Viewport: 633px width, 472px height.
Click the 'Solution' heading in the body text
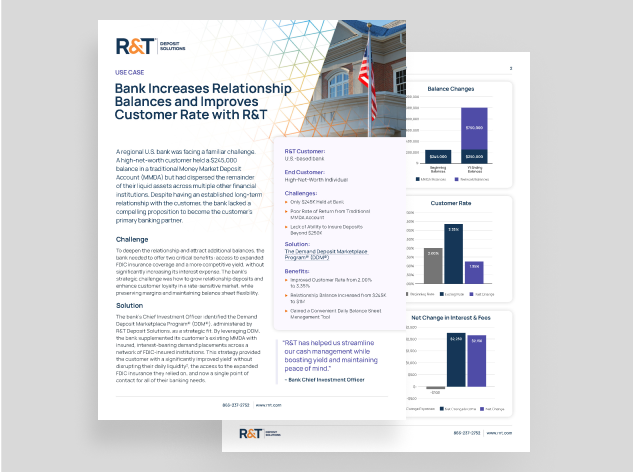point(130,306)
